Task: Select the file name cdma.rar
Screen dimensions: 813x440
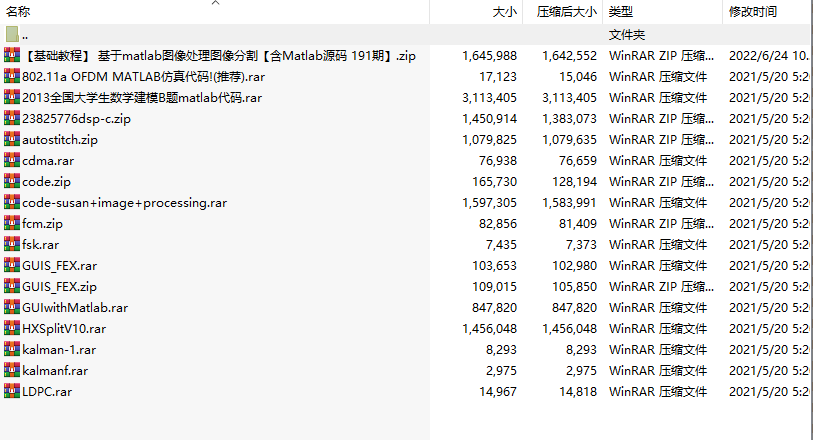Action: click(48, 161)
